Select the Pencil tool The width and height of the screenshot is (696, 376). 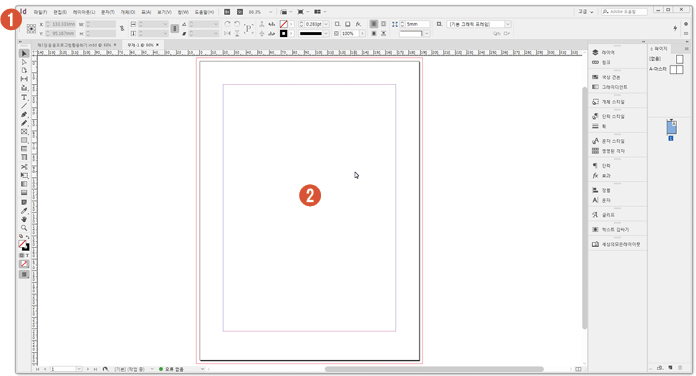(24, 123)
